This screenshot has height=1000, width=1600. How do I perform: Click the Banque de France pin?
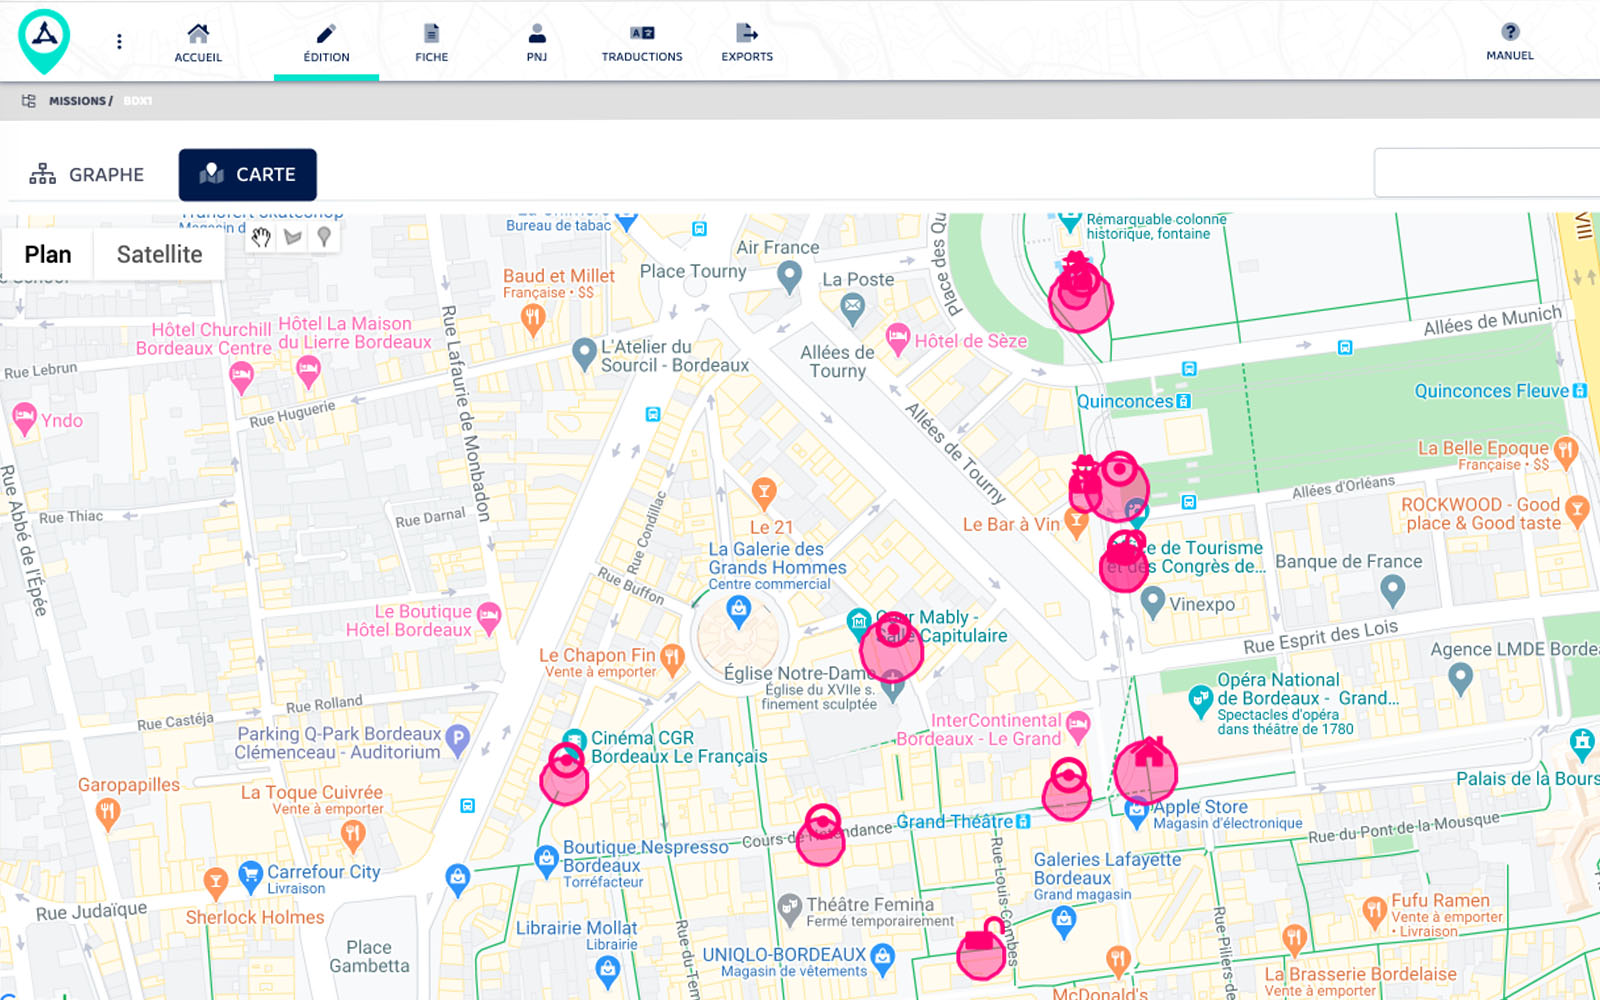click(1392, 592)
